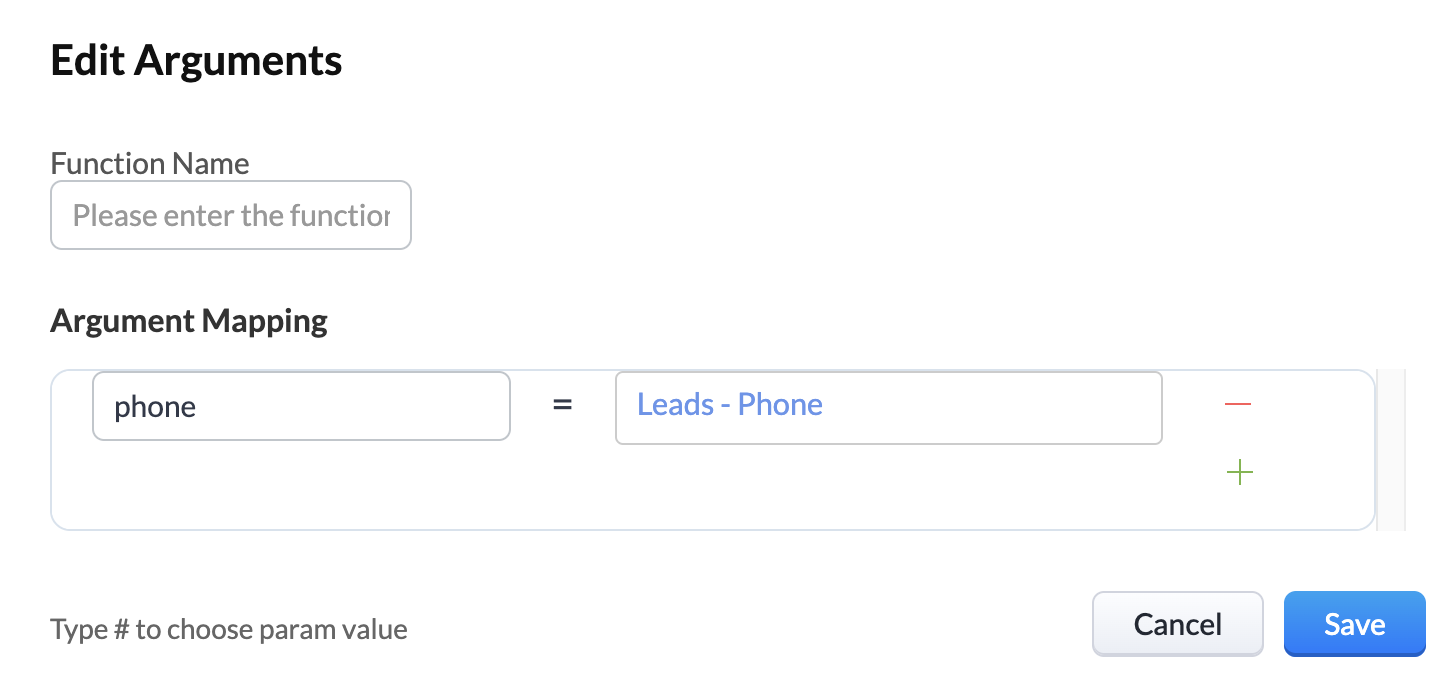Click the Argument Mapping section label

tap(189, 321)
